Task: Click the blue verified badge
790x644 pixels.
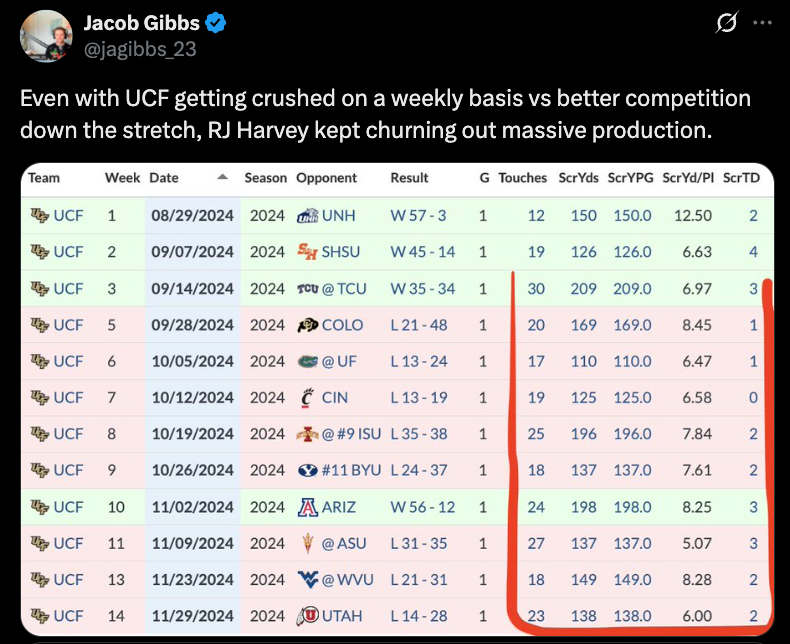Action: point(215,23)
